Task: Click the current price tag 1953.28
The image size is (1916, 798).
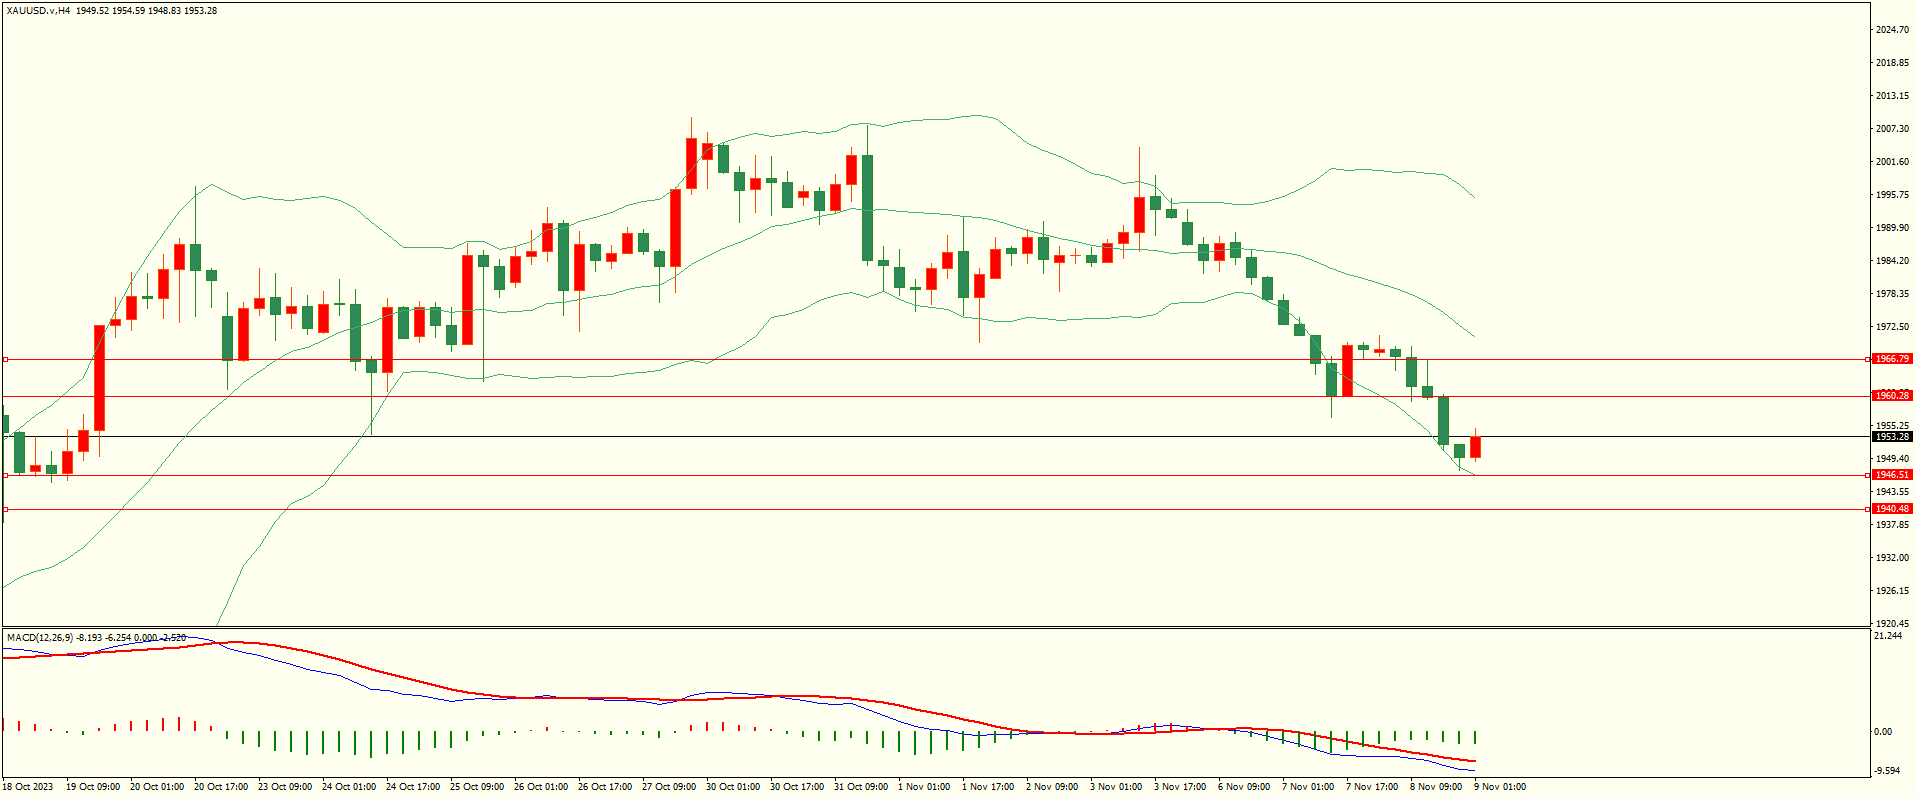Action: tap(1891, 437)
